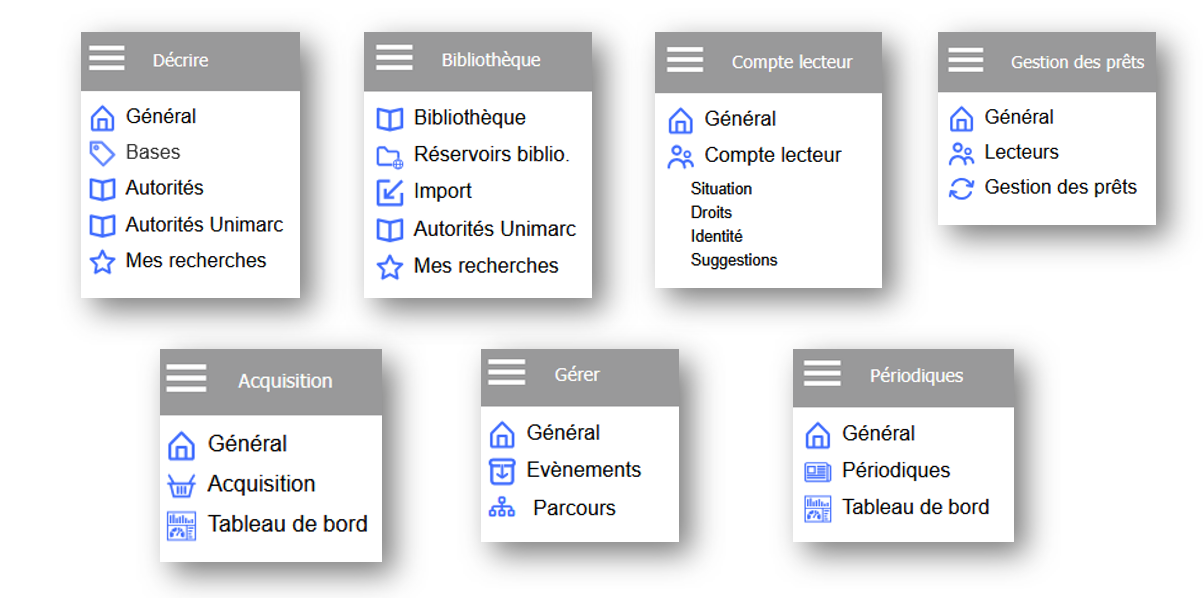Expand the Compte lecteur item in the sidebar
This screenshot has height=598, width=1204.
pyautogui.click(x=772, y=155)
